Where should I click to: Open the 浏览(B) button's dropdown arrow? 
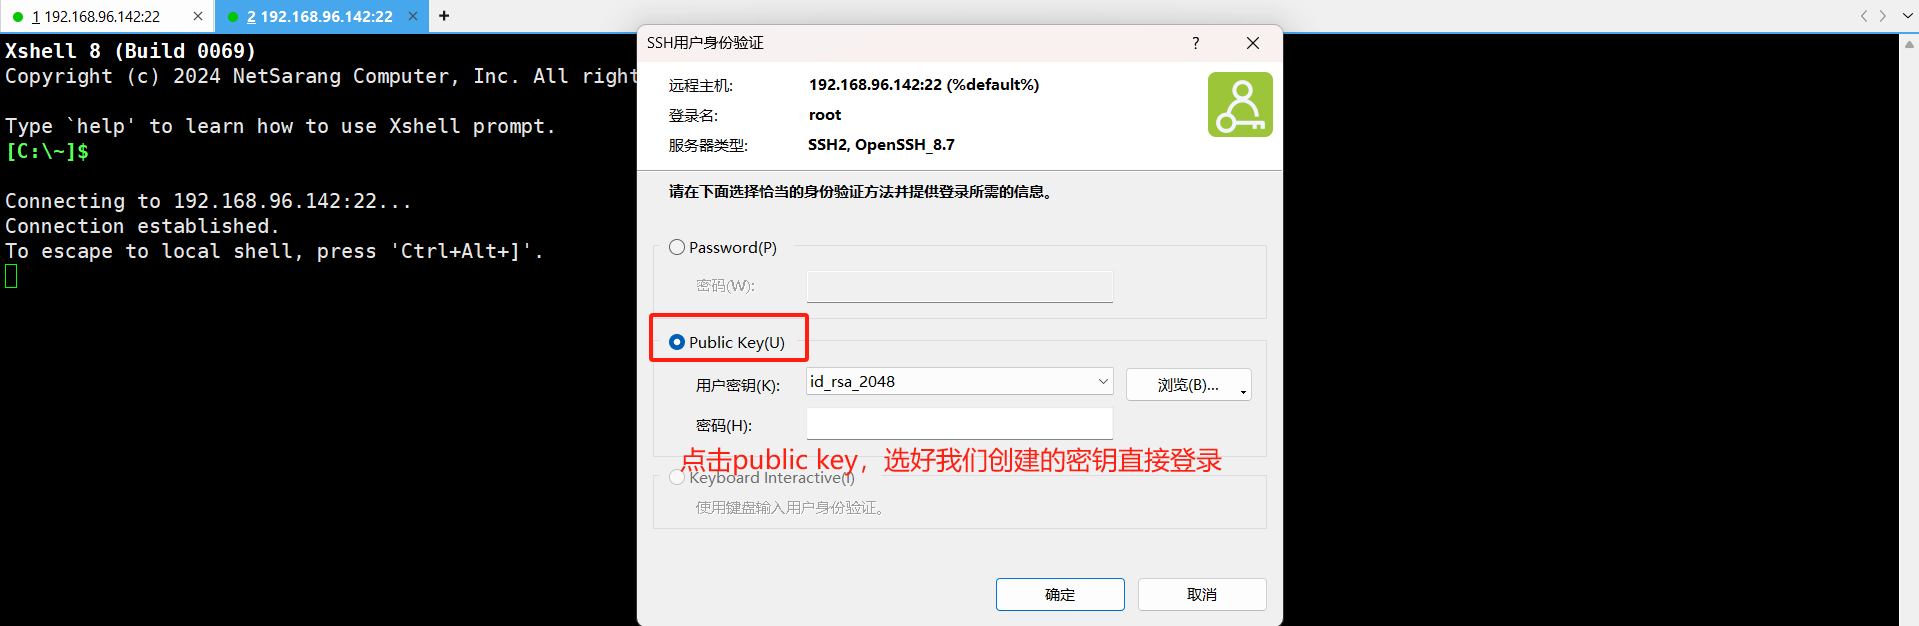1243,391
